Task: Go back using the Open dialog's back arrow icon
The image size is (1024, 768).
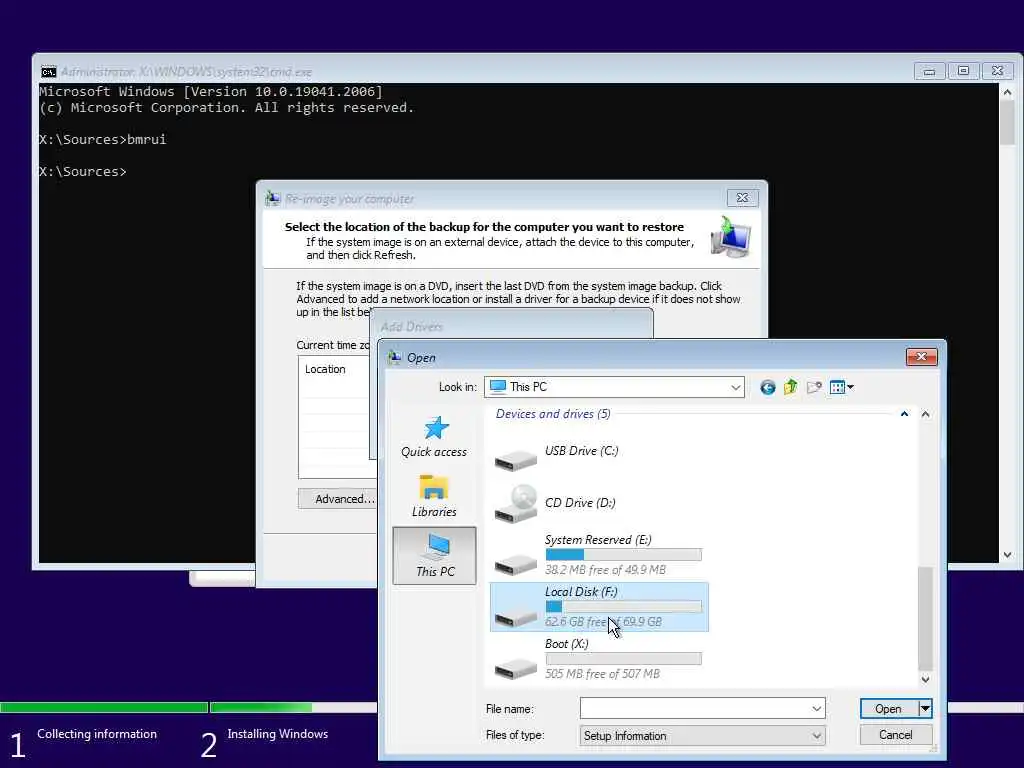Action: [767, 387]
